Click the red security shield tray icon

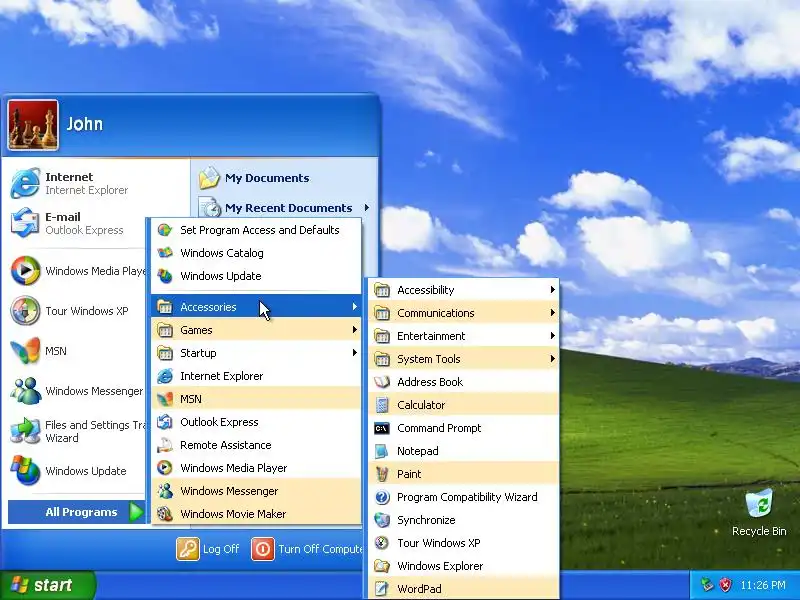725,585
